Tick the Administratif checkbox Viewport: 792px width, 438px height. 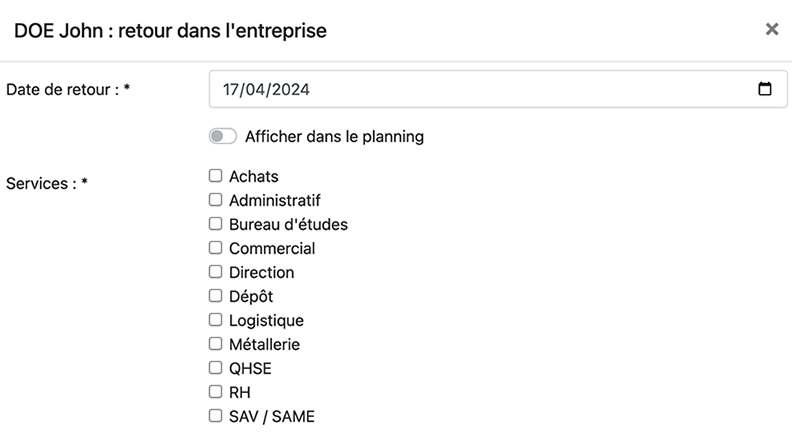pos(215,200)
